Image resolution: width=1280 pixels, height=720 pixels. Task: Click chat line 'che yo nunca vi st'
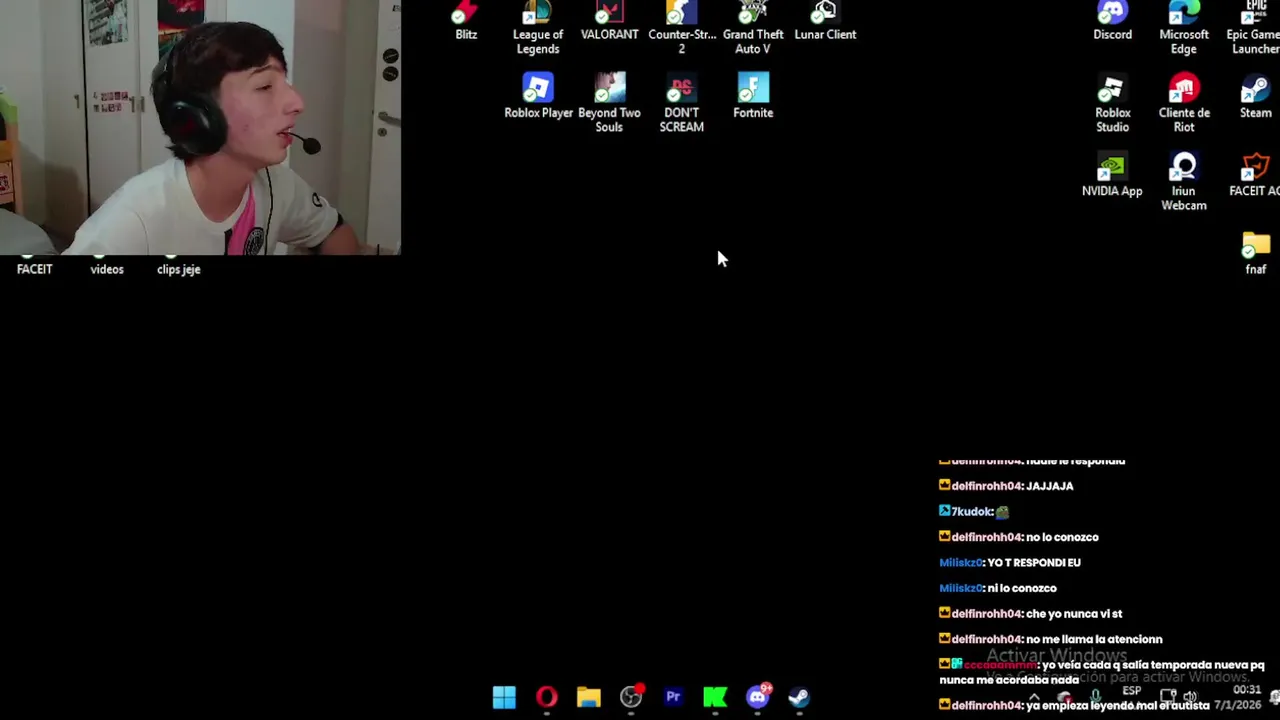tap(1074, 614)
